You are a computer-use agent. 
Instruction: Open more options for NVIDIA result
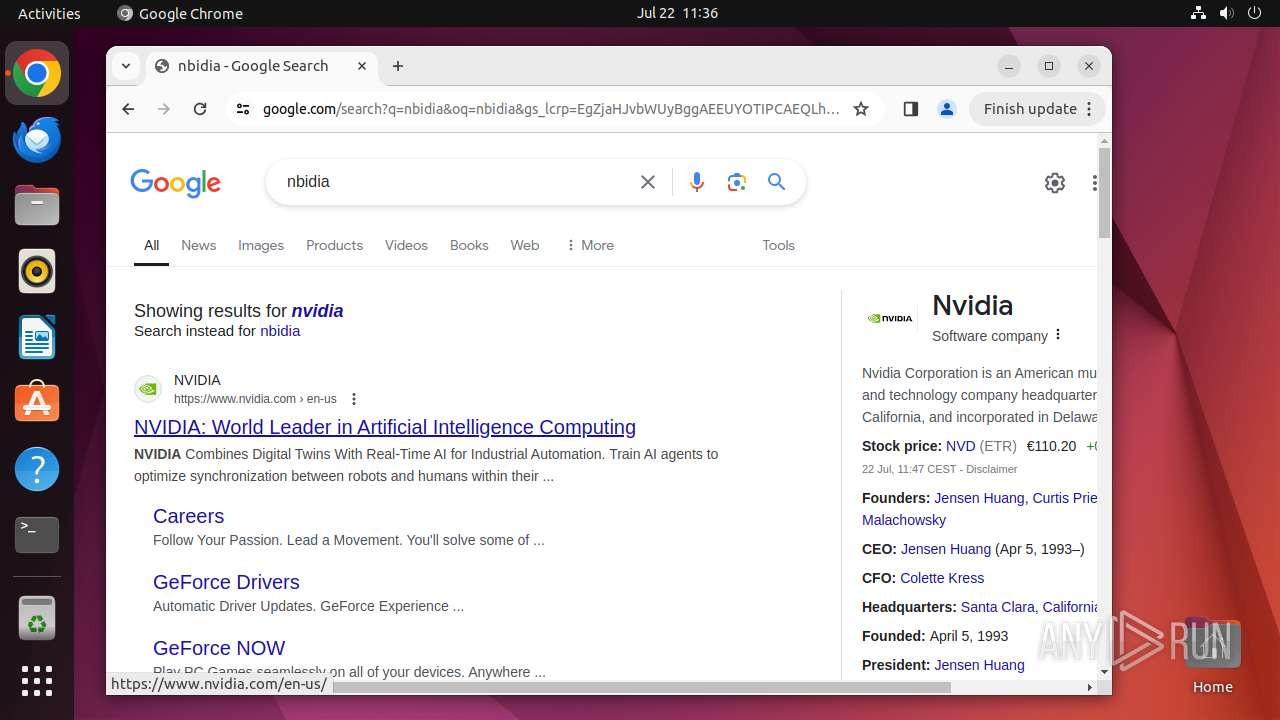point(354,399)
